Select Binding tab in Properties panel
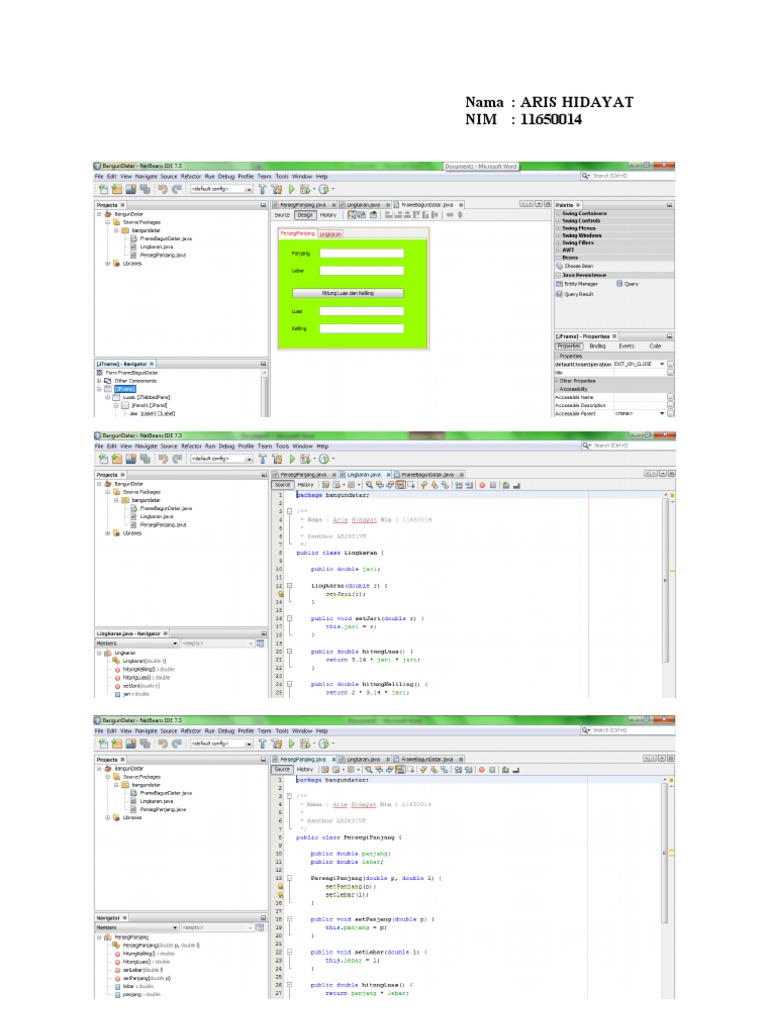Screen dimensions: 768x1024 pyautogui.click(x=597, y=345)
